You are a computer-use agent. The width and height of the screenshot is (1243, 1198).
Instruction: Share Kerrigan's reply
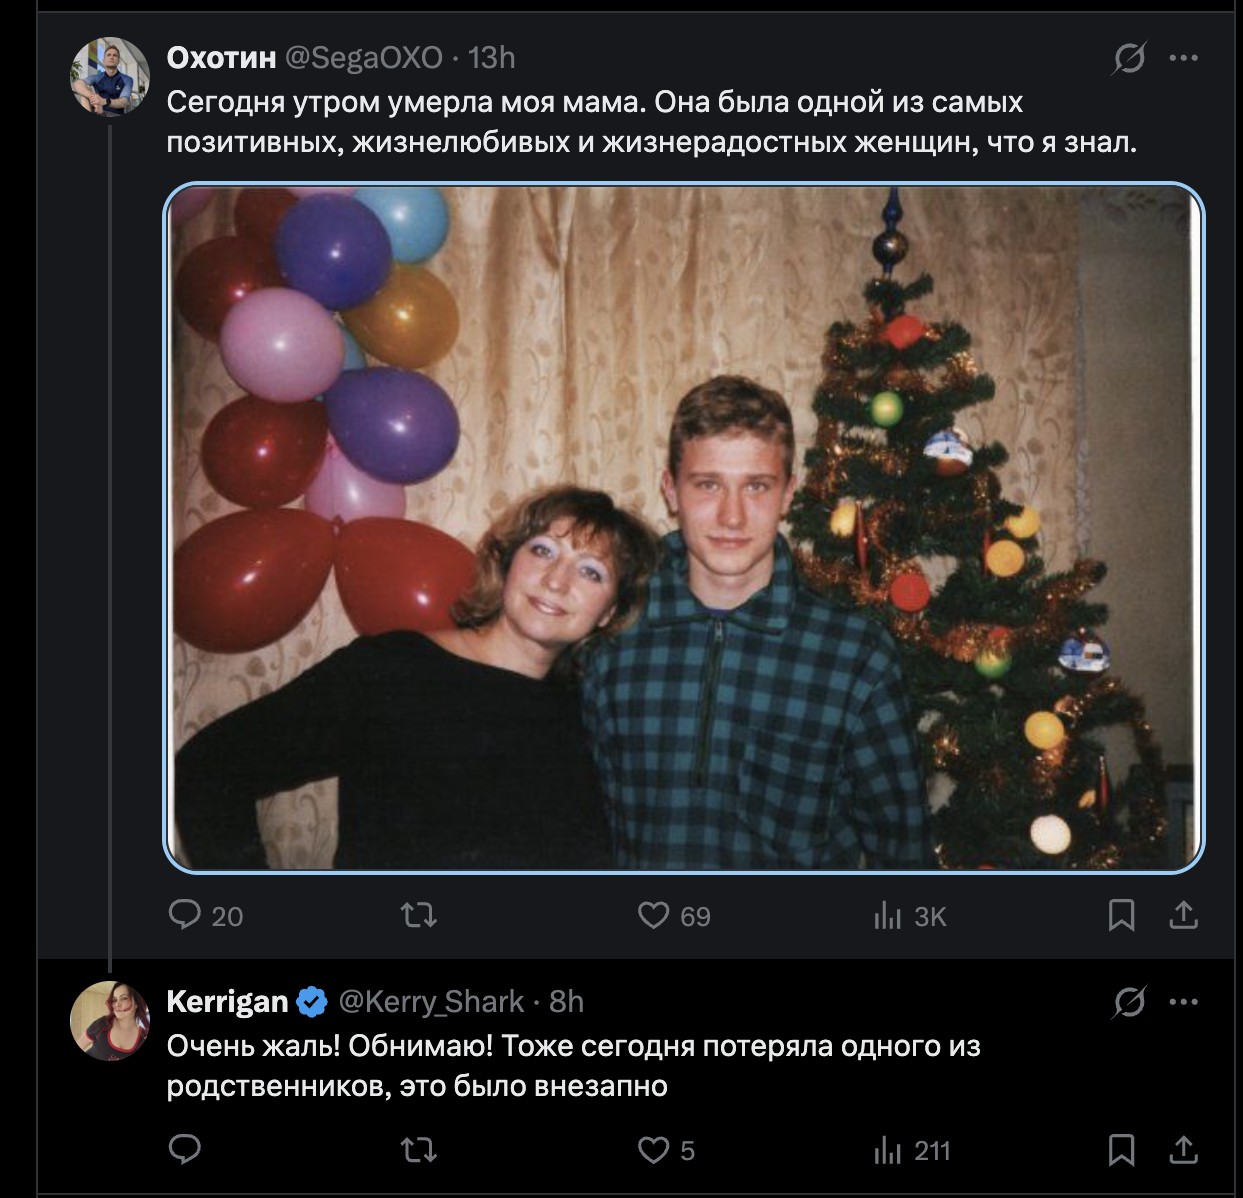click(x=1183, y=1150)
